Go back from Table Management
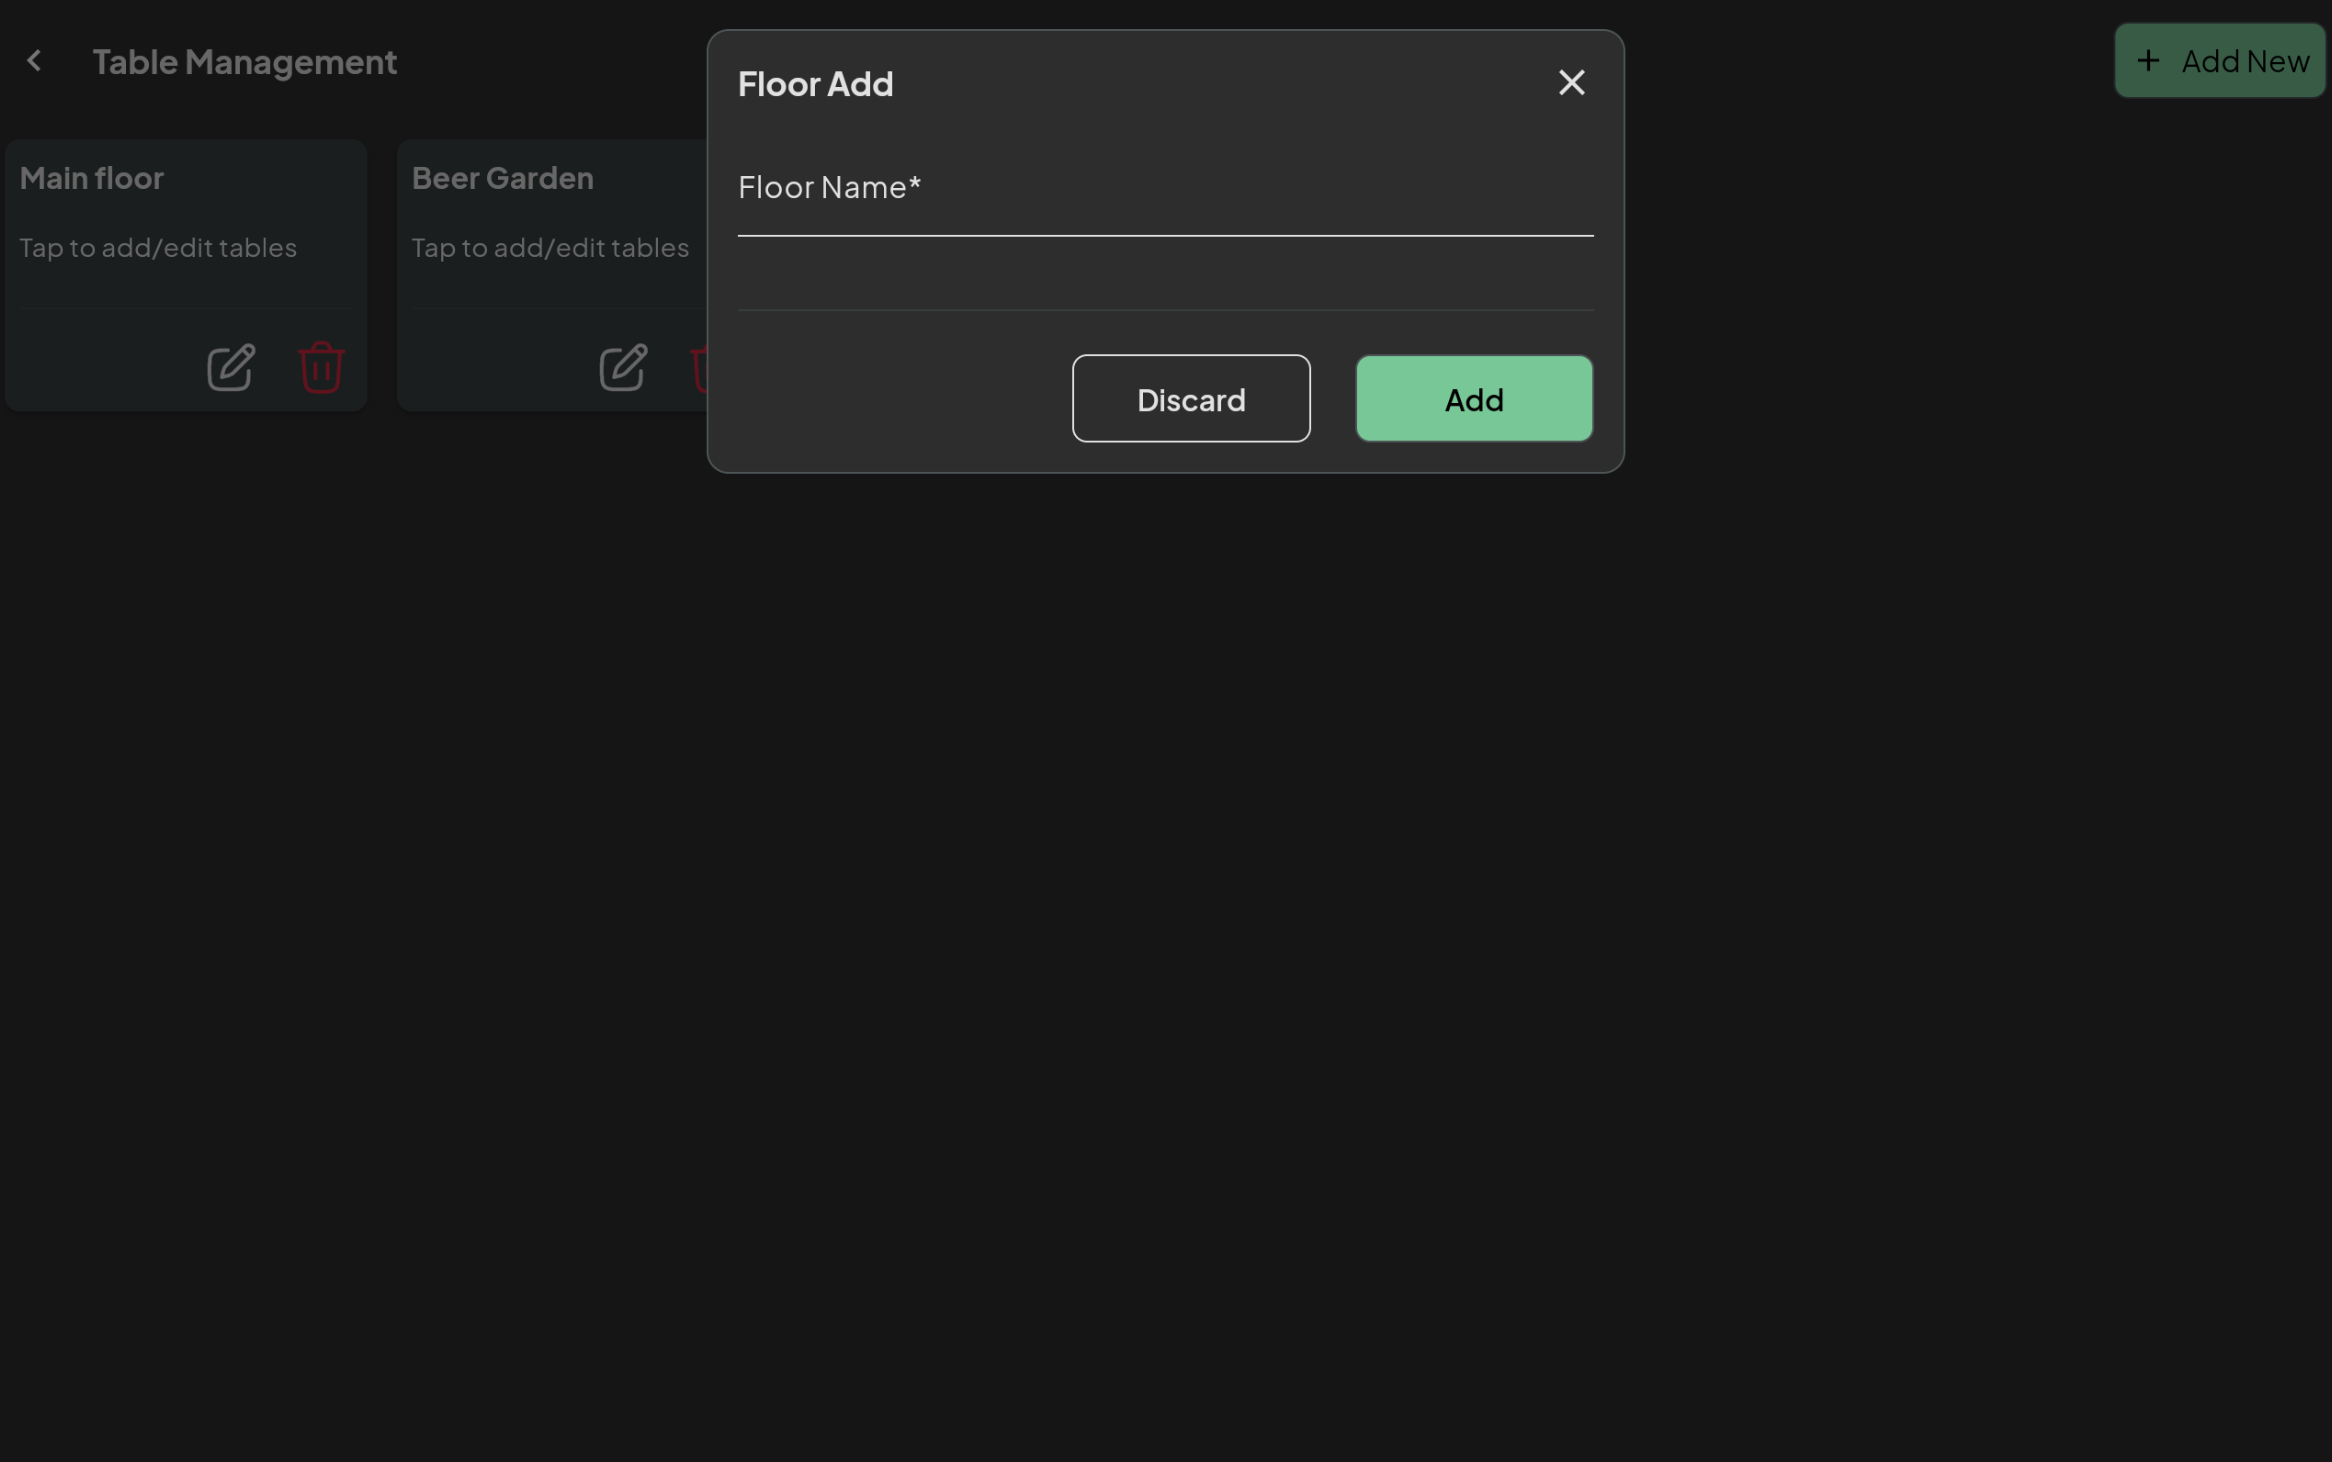The image size is (2332, 1462). (x=34, y=62)
